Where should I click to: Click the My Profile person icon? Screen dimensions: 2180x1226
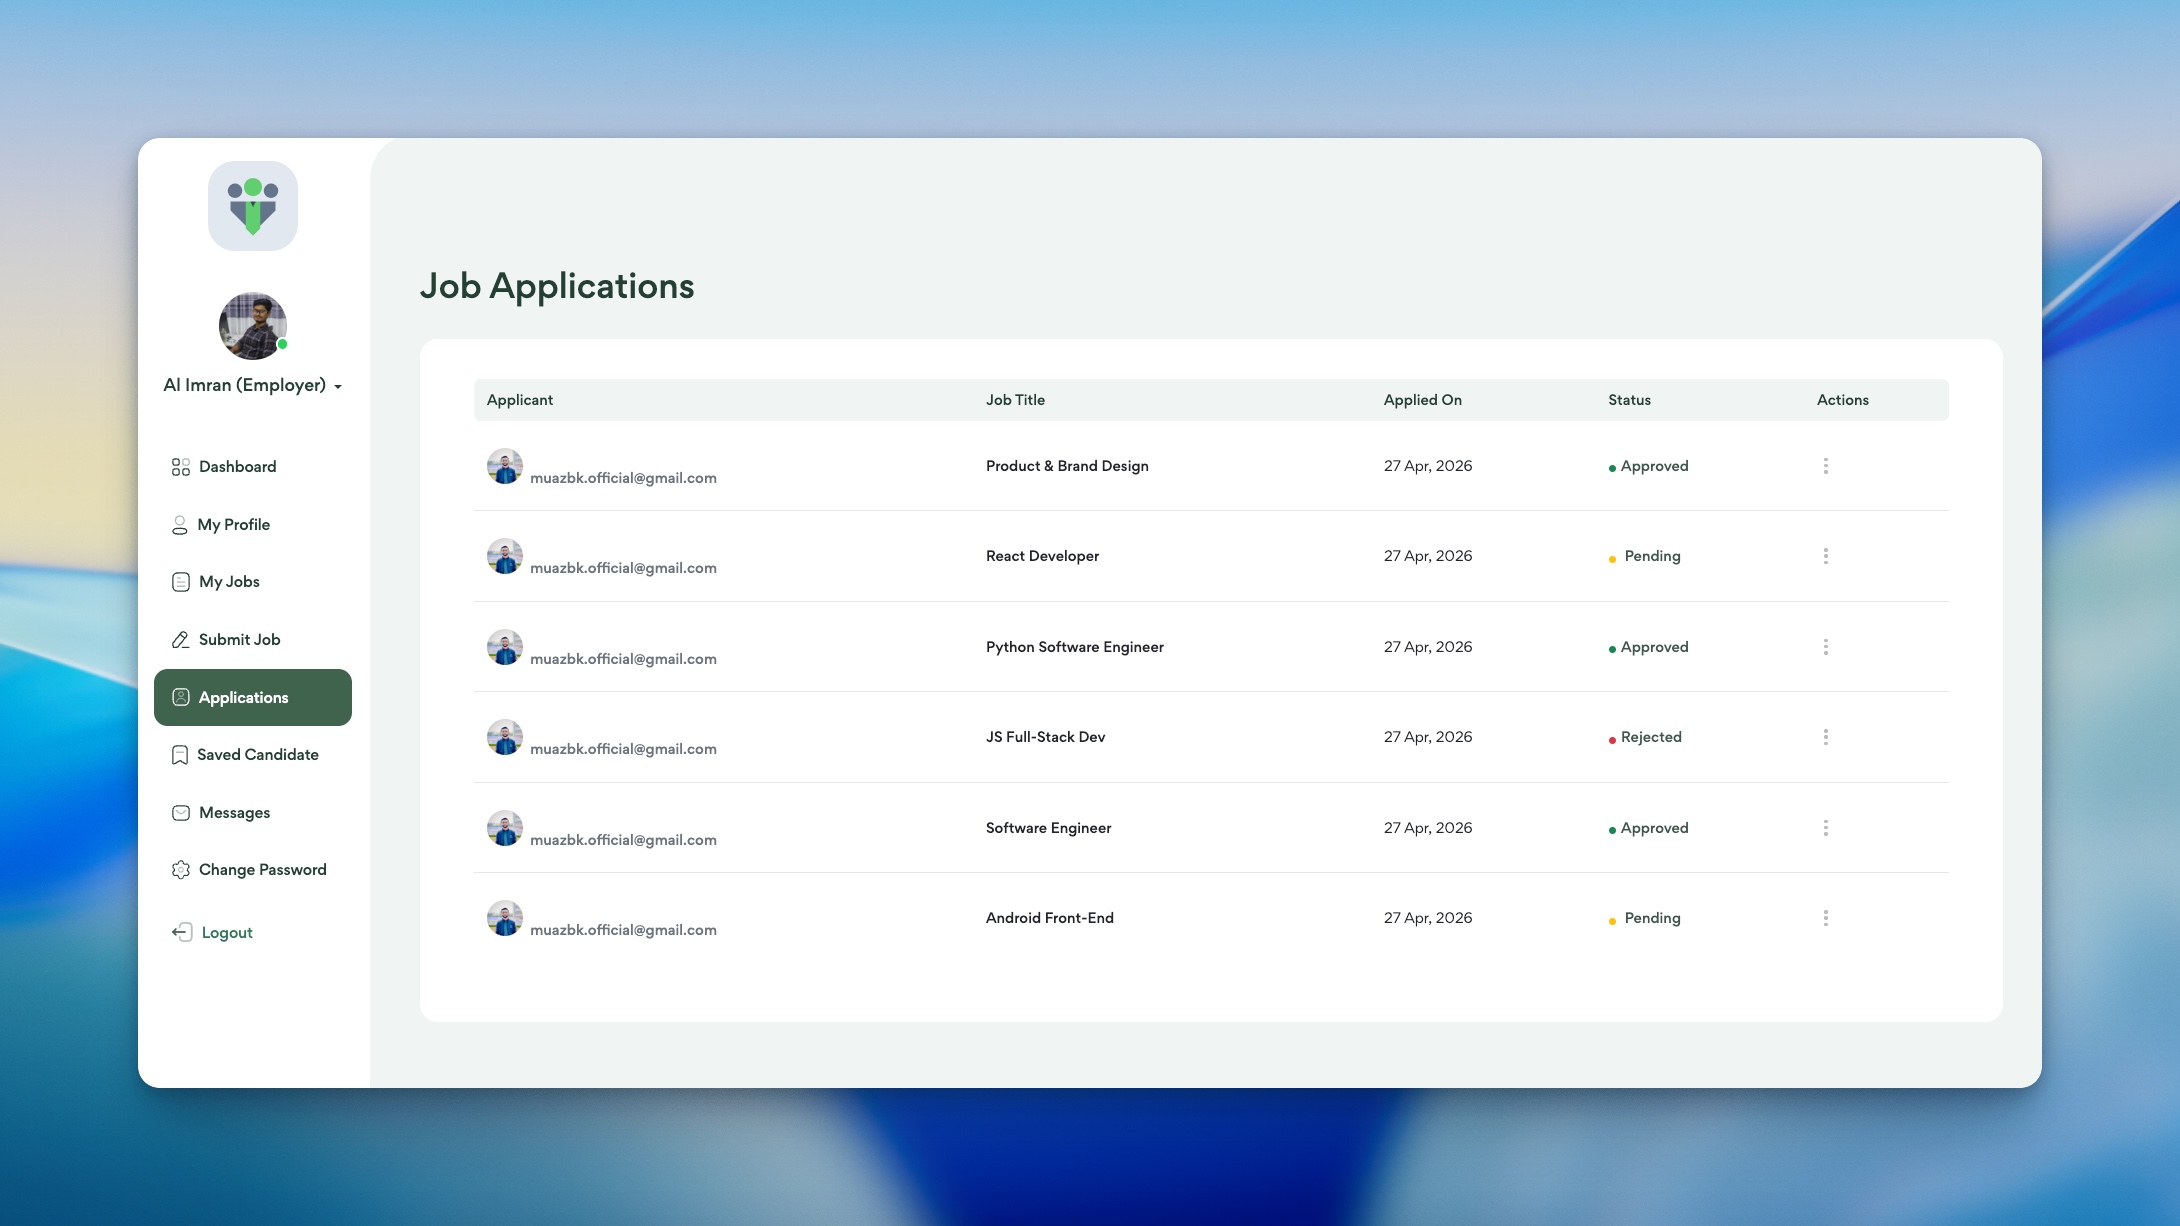click(x=180, y=525)
